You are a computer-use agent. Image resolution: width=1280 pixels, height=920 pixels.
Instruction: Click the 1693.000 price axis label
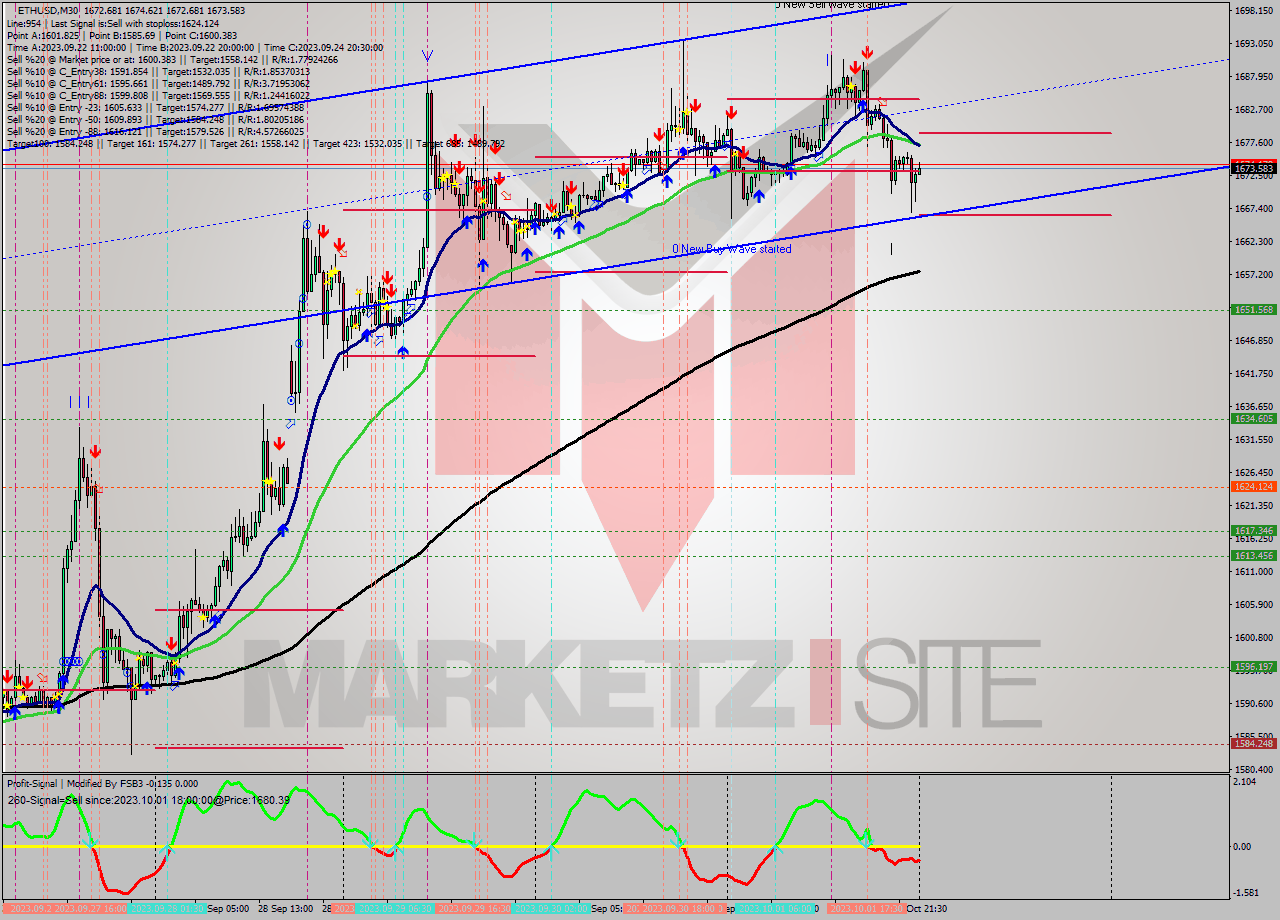(x=1253, y=44)
